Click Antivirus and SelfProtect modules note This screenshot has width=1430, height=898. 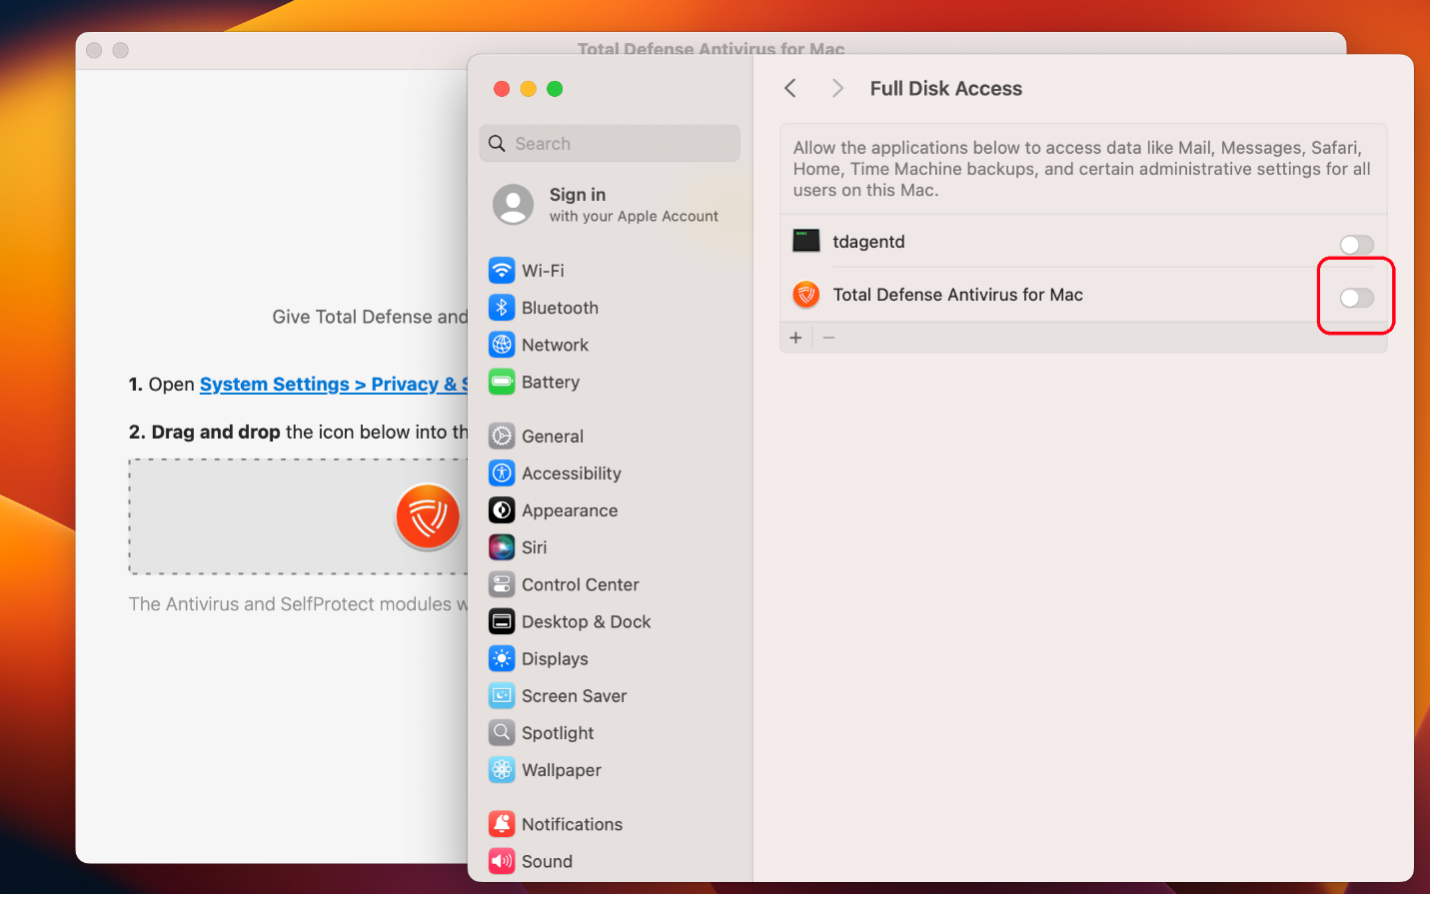(x=298, y=604)
